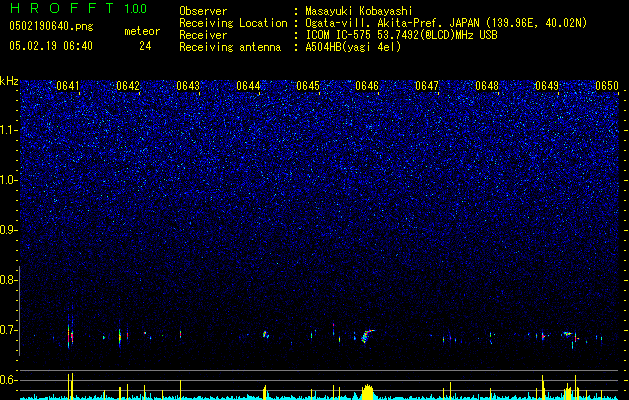Click the 0642 time marker
This screenshot has height=400, width=629.
click(x=128, y=86)
